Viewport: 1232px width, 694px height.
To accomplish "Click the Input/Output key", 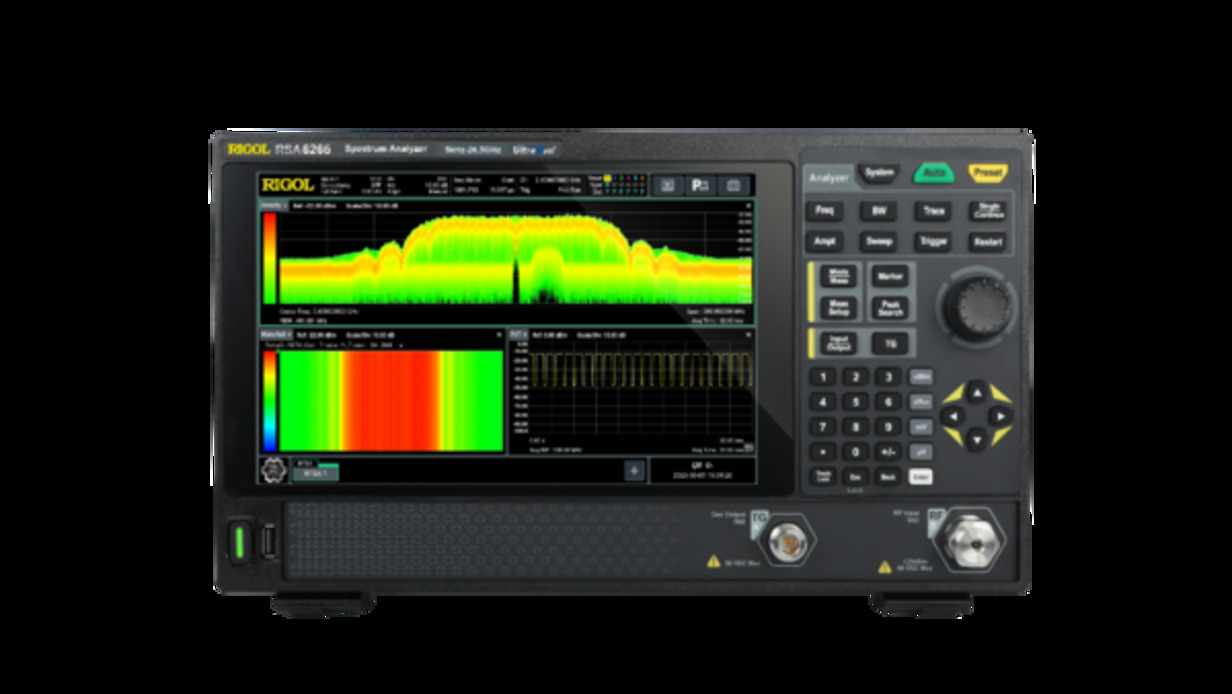I will pyautogui.click(x=839, y=343).
